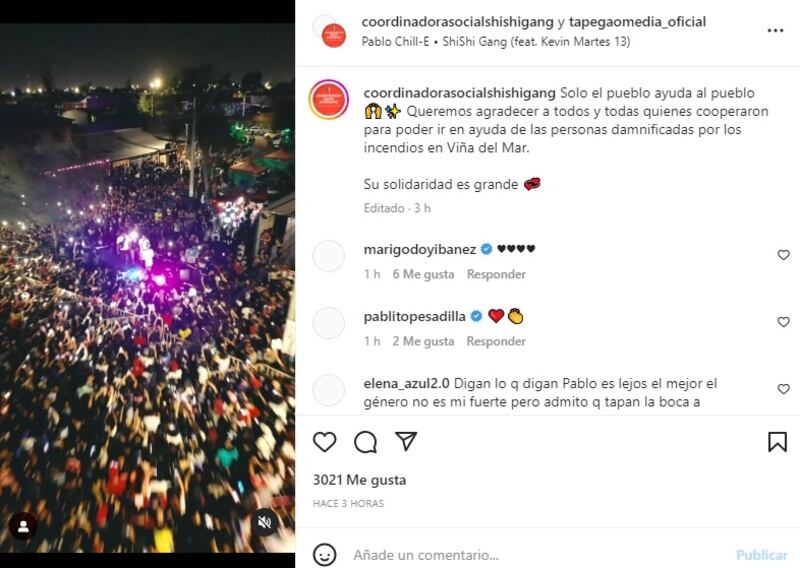Focus the Añade un comentario field
The image size is (800, 568).
tap(538, 555)
